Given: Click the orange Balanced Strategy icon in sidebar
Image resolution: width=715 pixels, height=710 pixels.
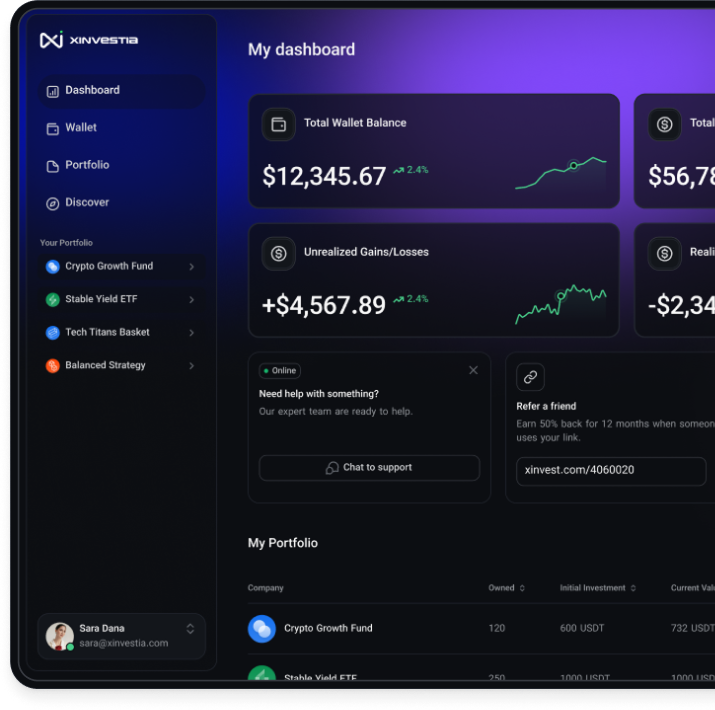Looking at the screenshot, I should 53,366.
